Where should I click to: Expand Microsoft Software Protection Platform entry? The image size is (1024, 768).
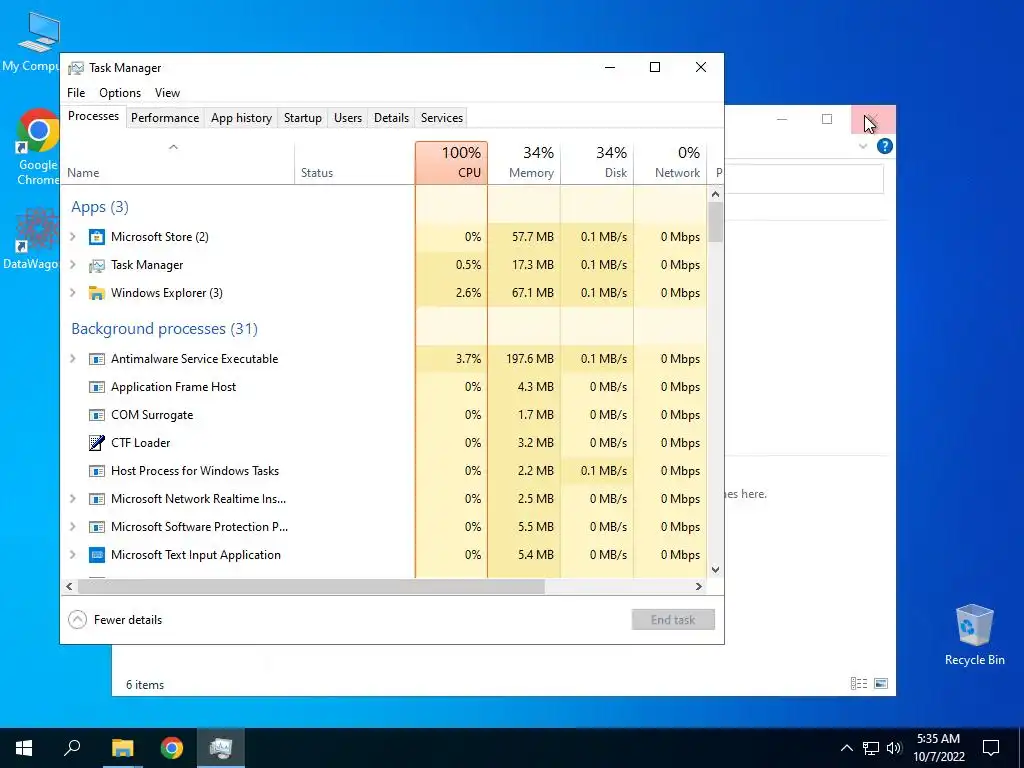pos(73,526)
